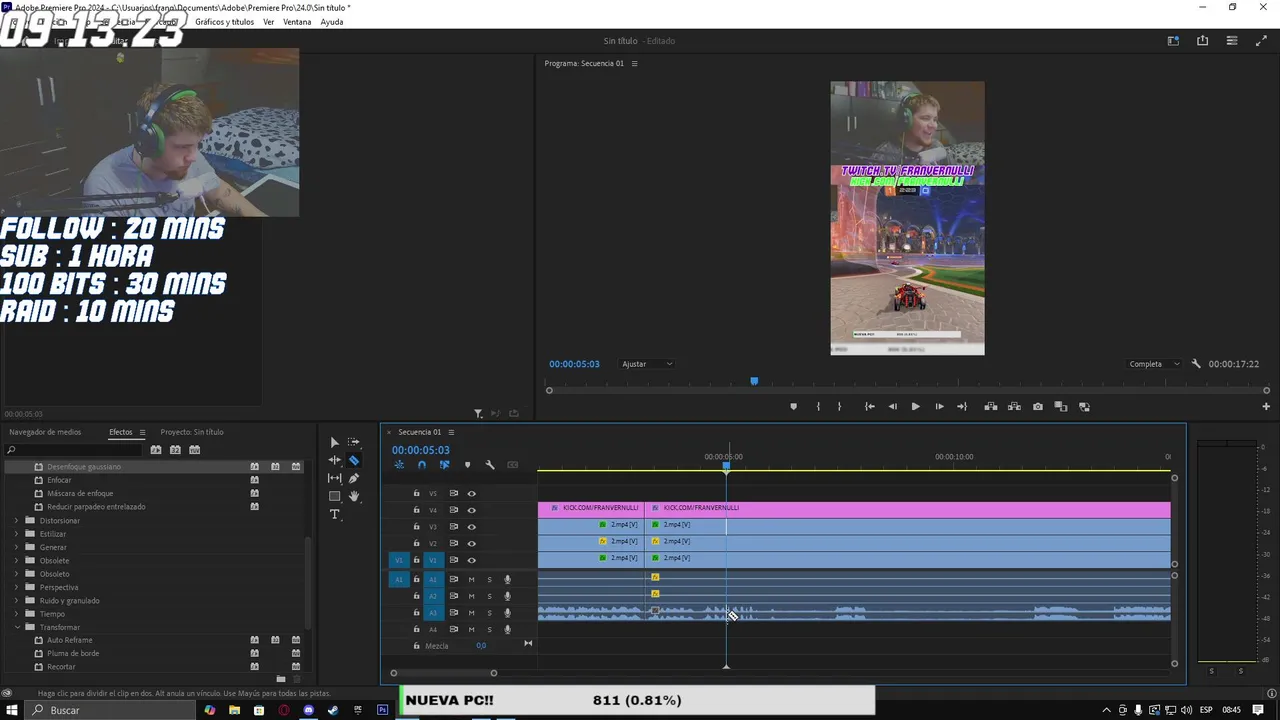Expand the Ruido y granulado folder
The width and height of the screenshot is (1280, 720).
pos(16,601)
